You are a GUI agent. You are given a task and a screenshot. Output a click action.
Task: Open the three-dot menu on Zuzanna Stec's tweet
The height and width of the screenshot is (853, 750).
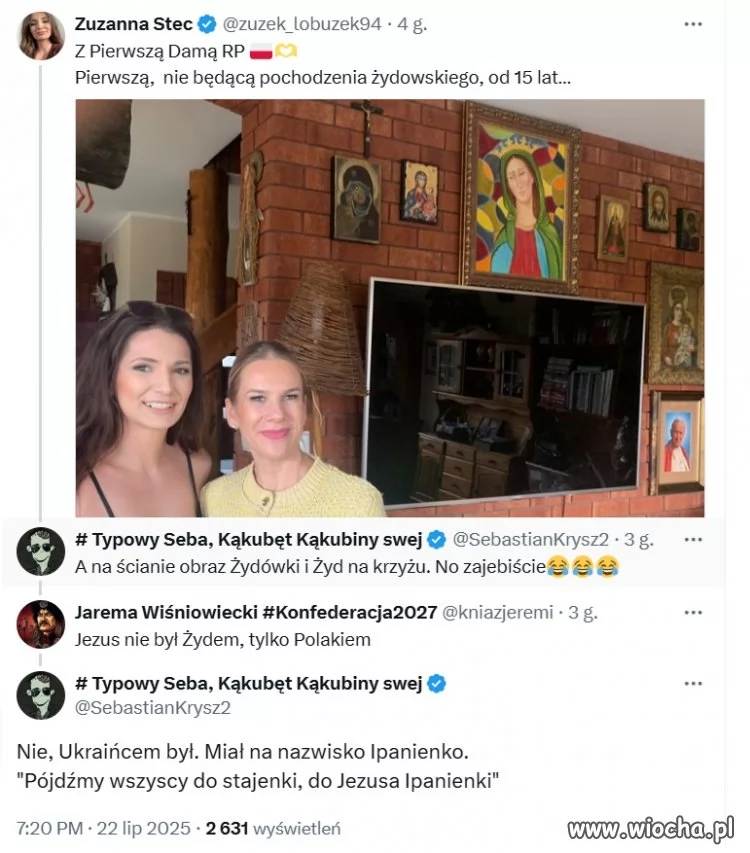(x=693, y=24)
